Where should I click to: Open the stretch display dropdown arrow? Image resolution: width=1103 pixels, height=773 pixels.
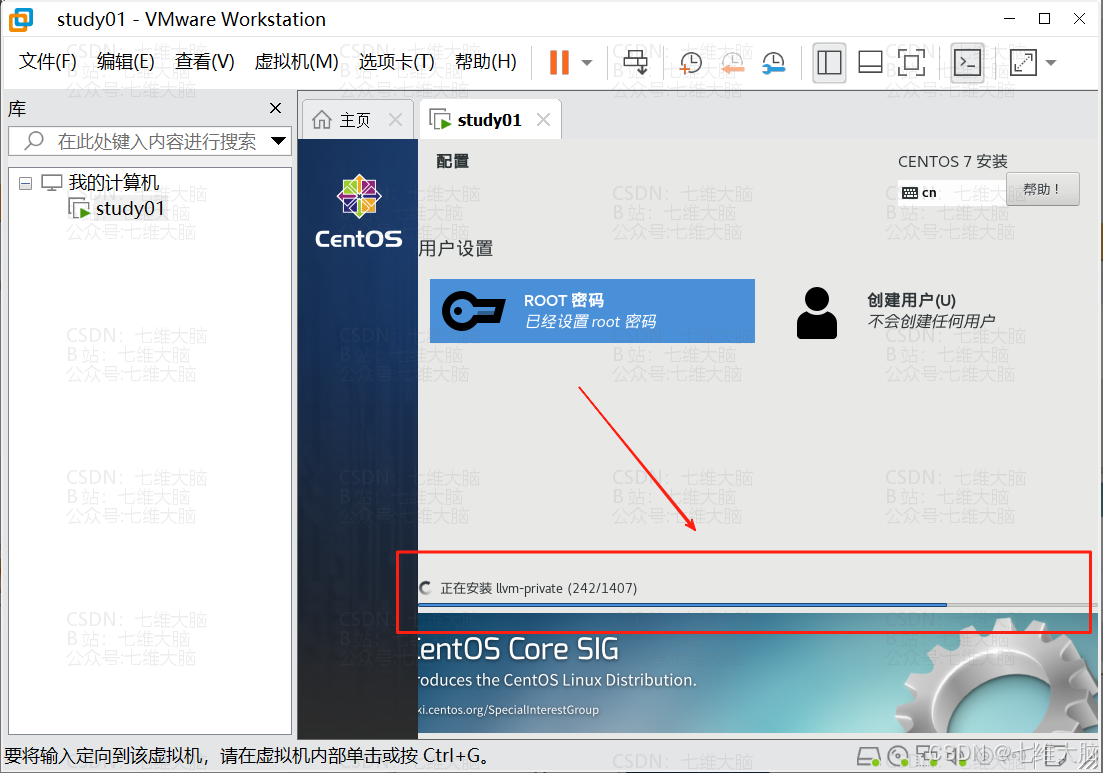(x=1051, y=63)
